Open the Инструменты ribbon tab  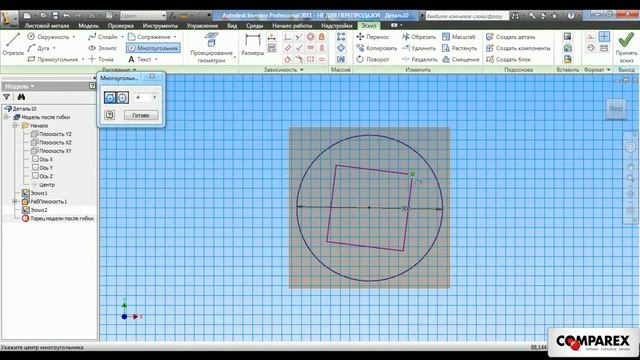click(160, 26)
